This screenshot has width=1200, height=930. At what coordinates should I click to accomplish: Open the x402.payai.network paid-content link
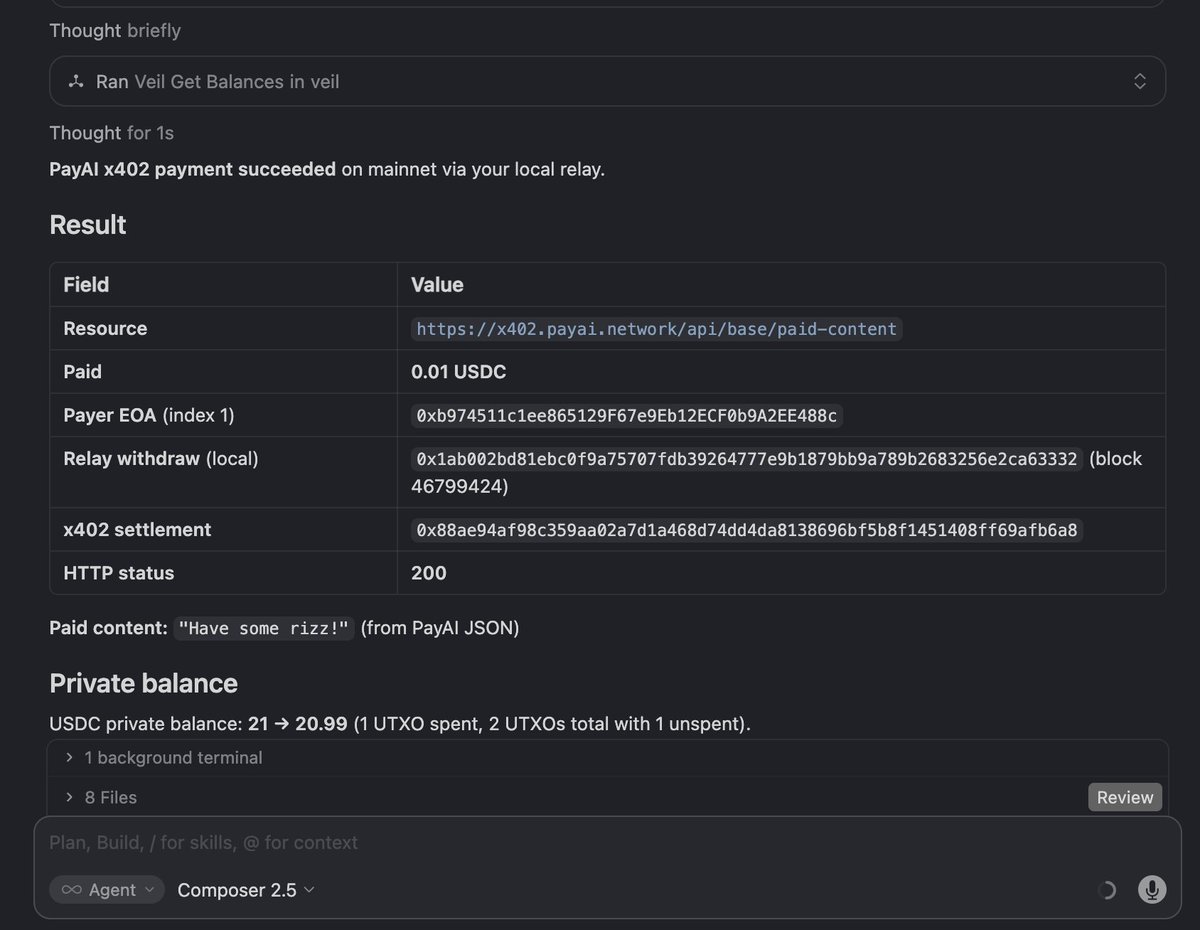coord(656,329)
